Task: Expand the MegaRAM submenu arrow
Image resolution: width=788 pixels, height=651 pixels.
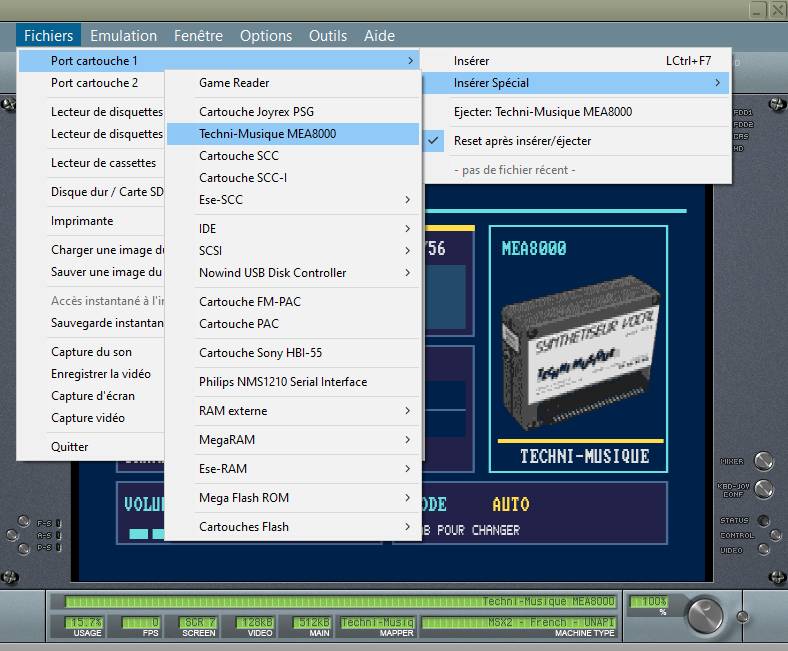Action: pyautogui.click(x=408, y=440)
